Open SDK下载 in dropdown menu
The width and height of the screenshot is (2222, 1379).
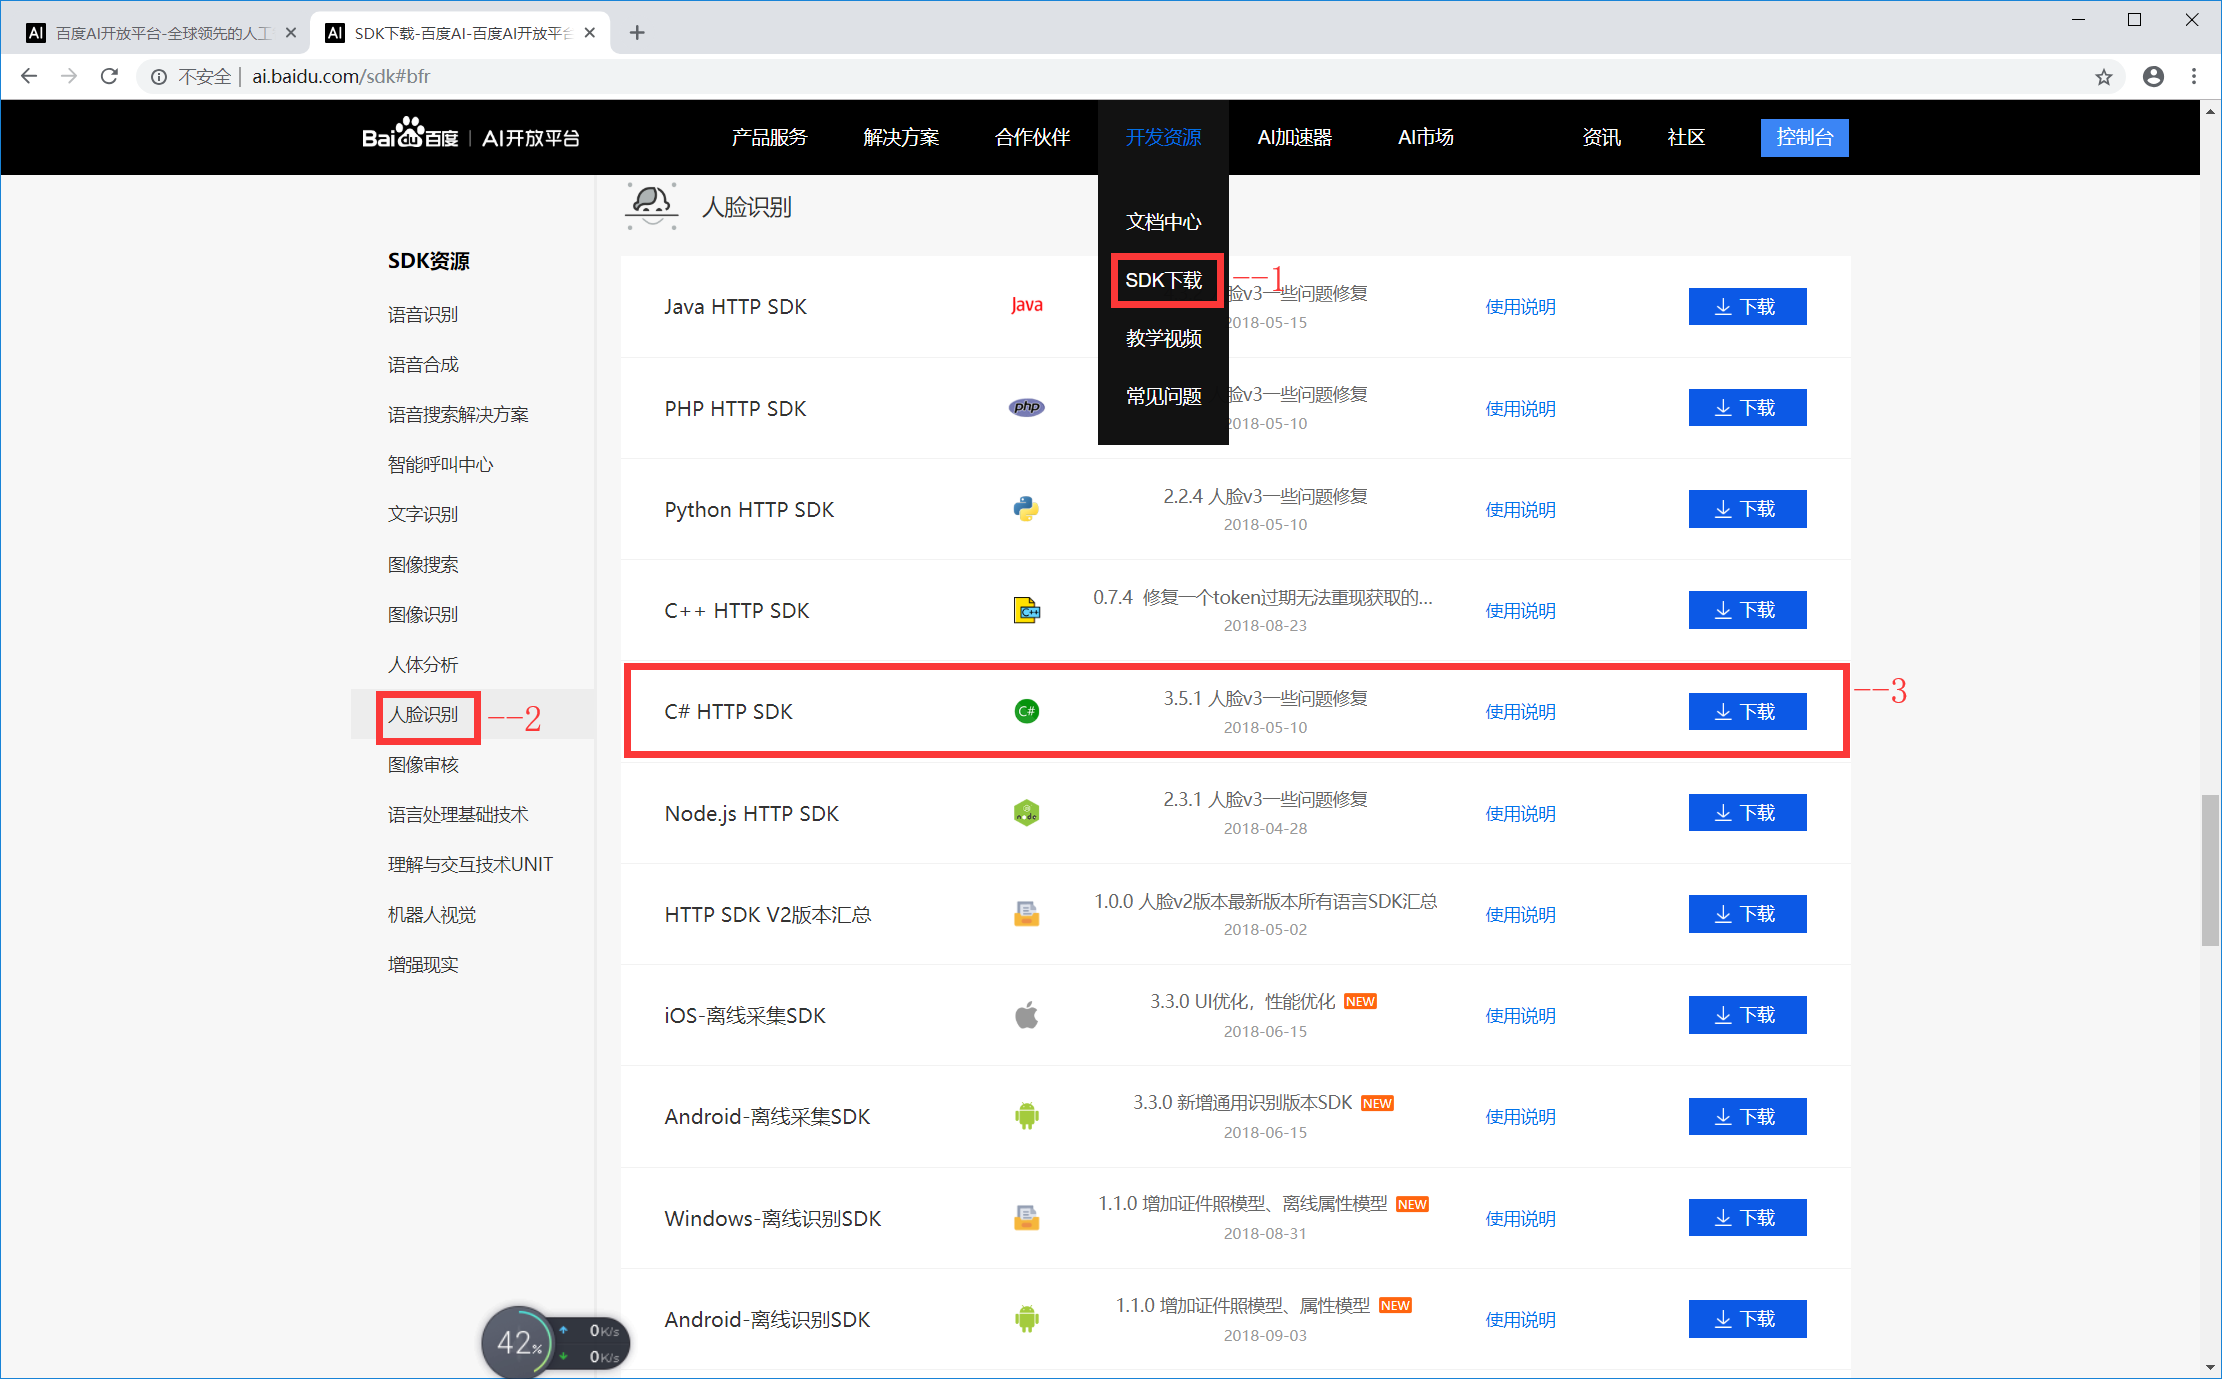tap(1163, 280)
